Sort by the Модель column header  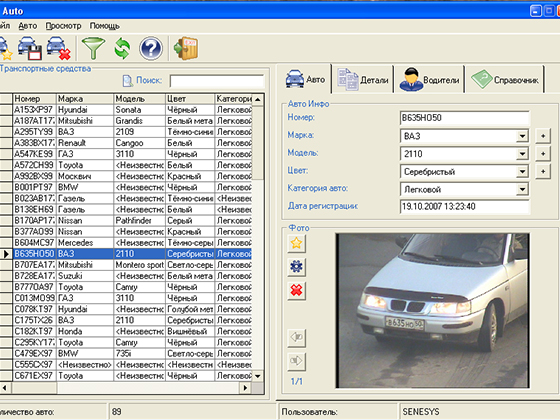(140, 99)
